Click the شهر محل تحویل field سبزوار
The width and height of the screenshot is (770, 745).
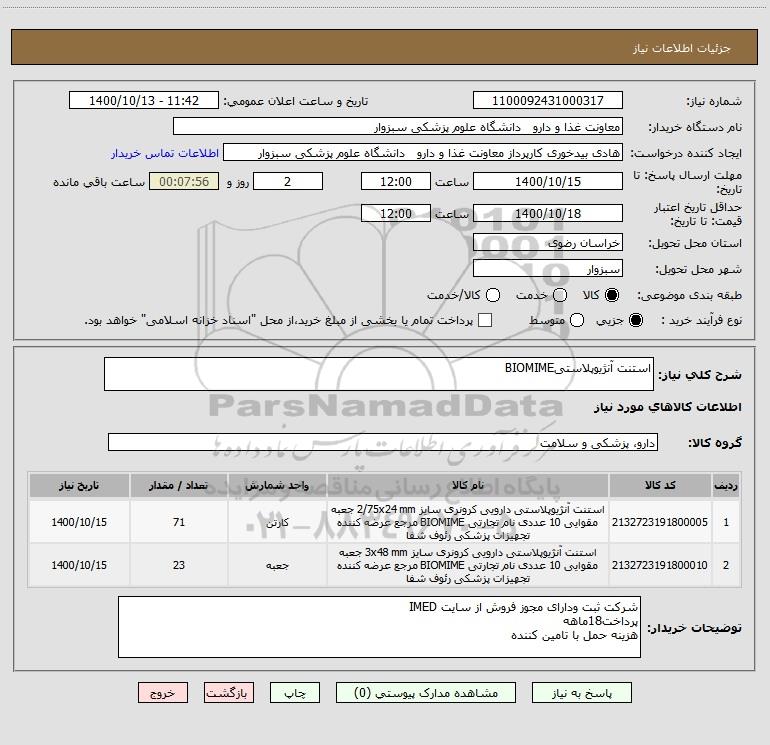click(x=548, y=269)
